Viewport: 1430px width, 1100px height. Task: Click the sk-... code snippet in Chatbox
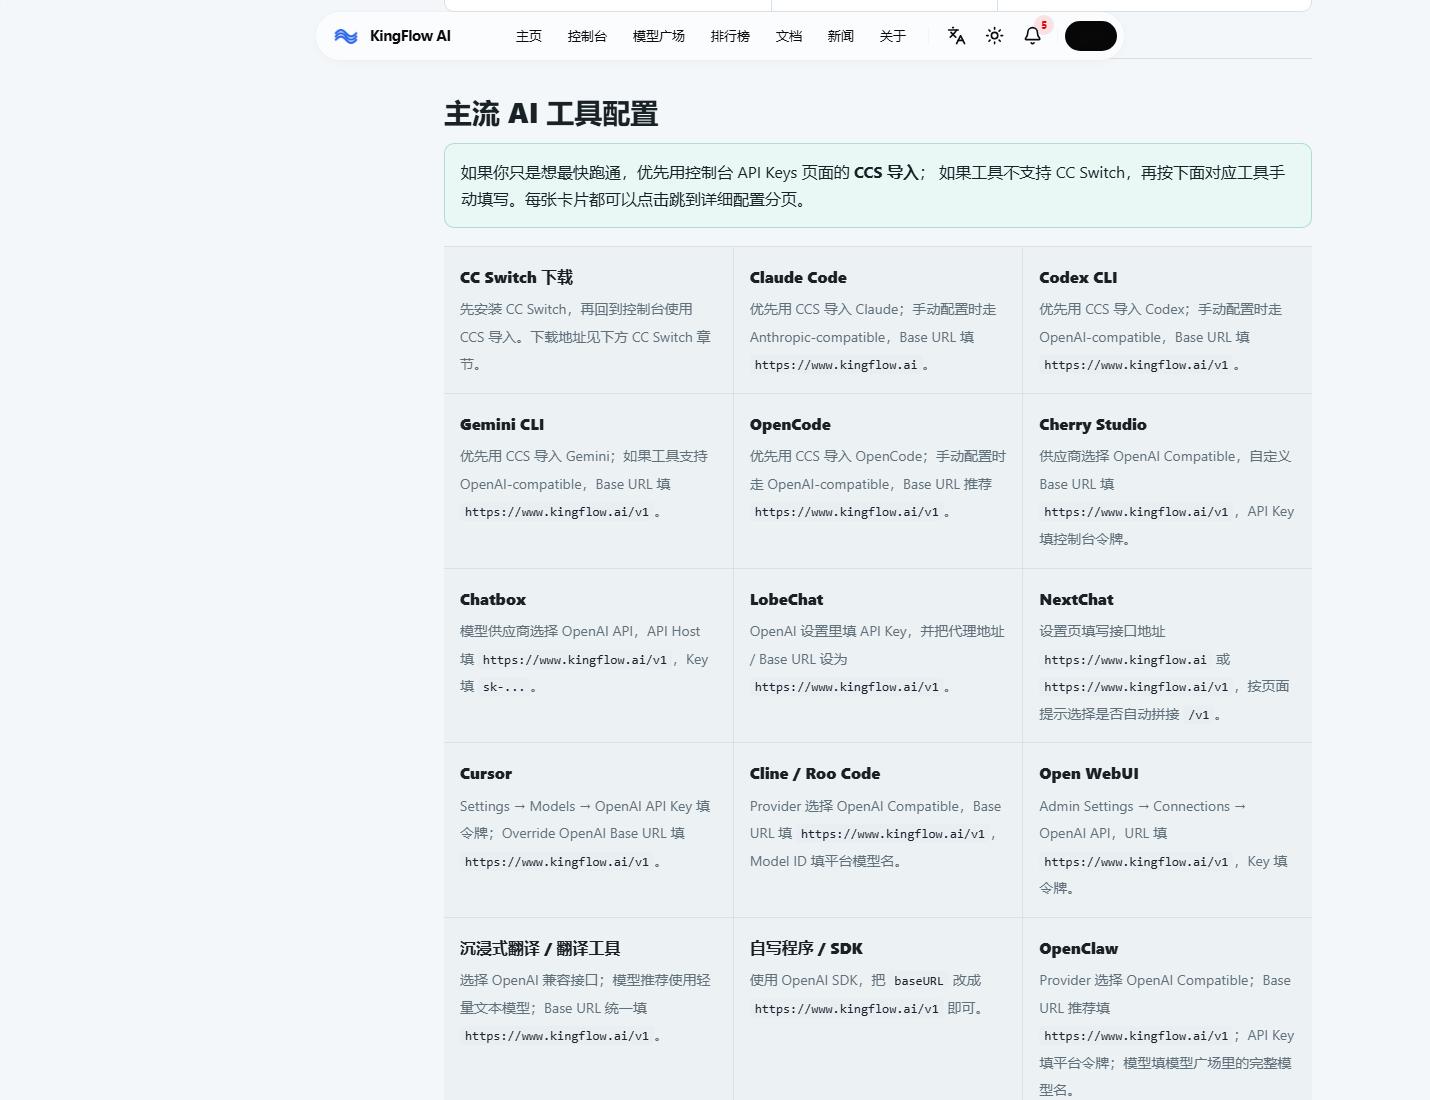(x=504, y=687)
